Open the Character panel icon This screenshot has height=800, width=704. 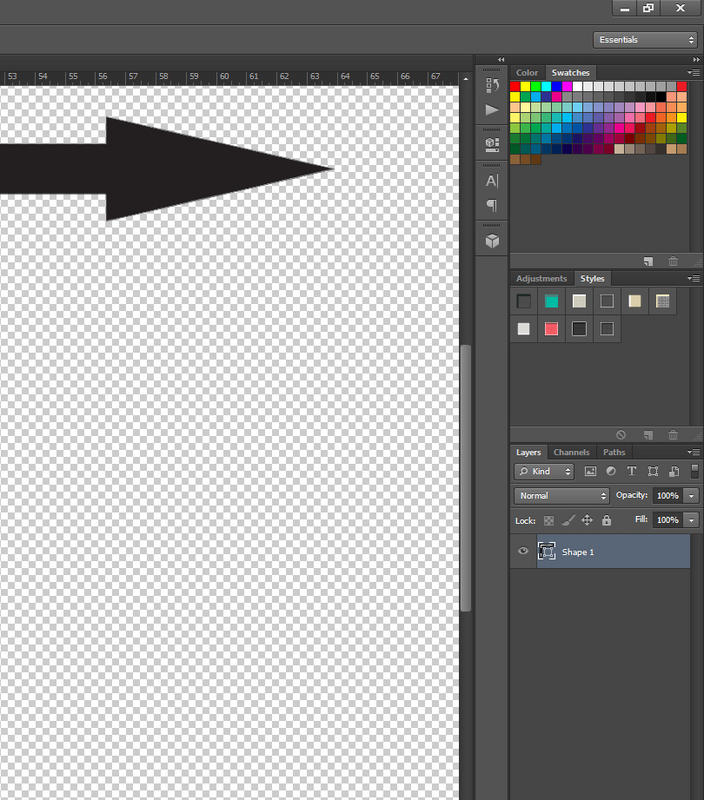pos(492,181)
